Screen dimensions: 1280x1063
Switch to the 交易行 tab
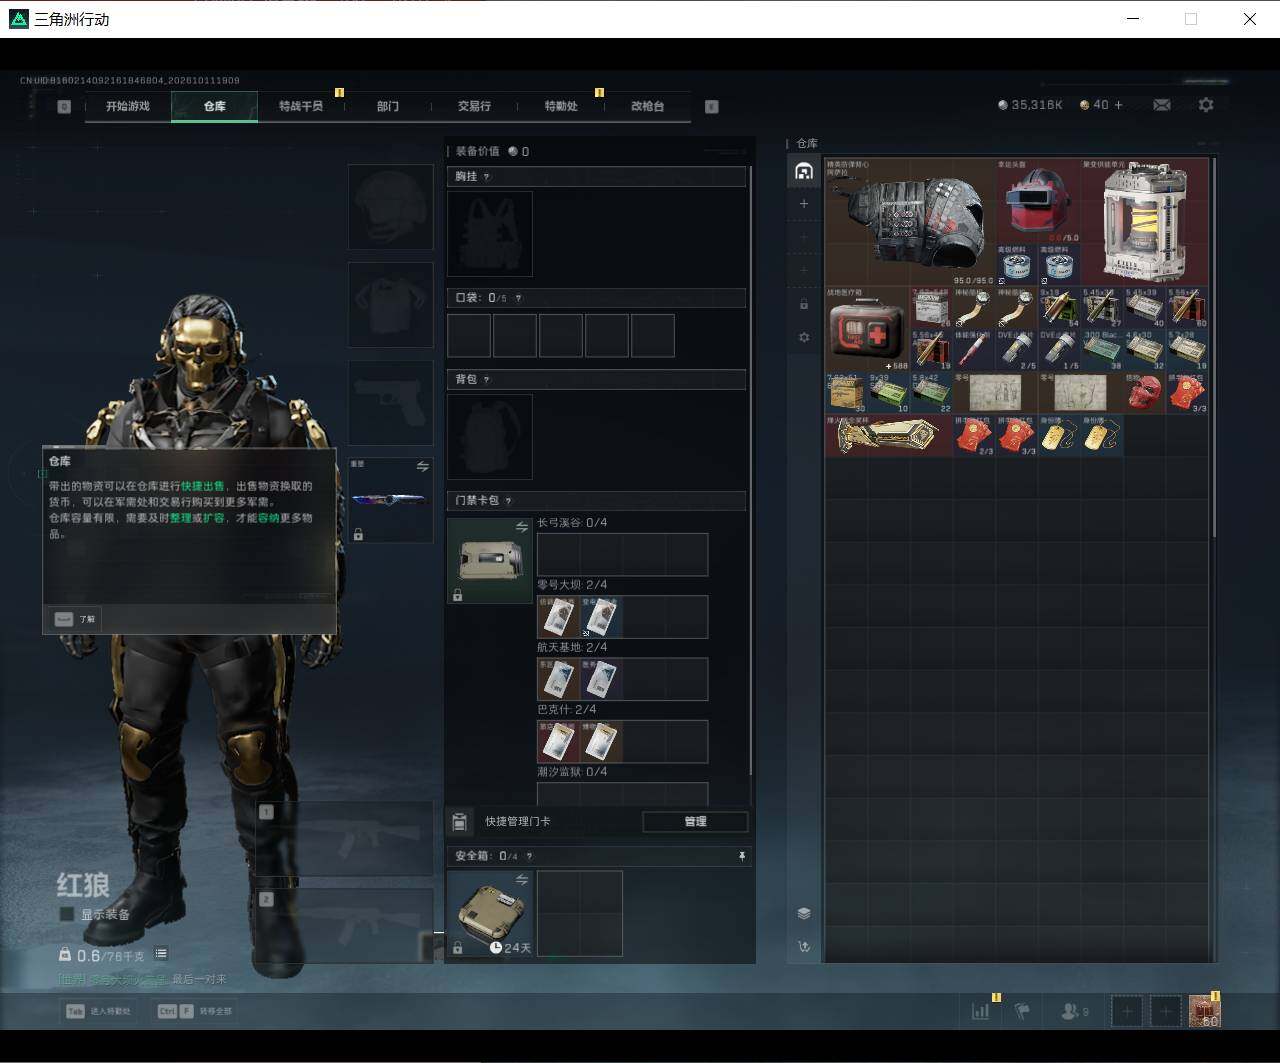point(474,106)
